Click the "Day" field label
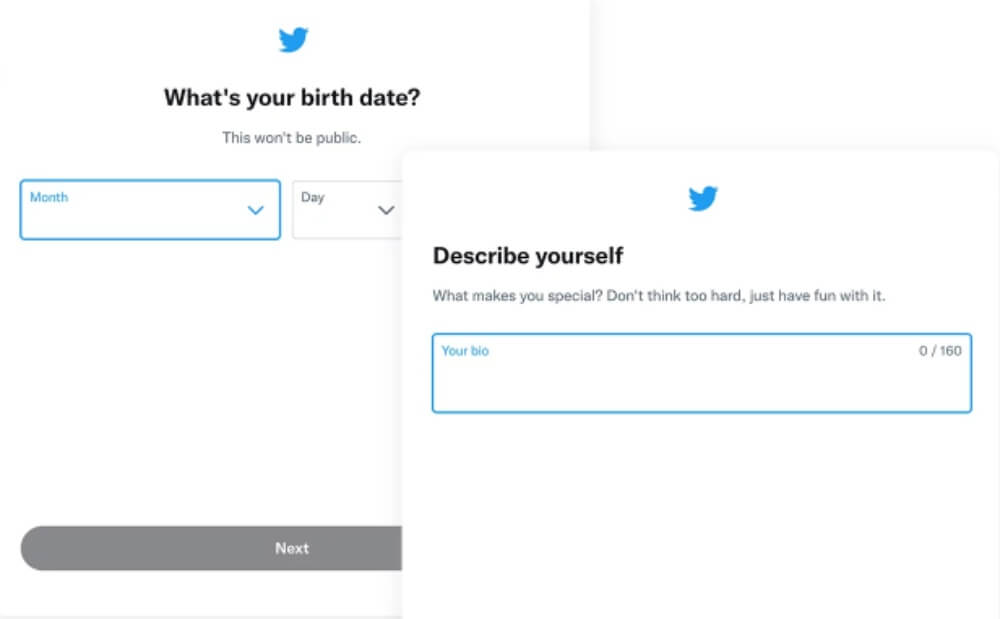Viewport: 1000px width, 619px height. (313, 197)
